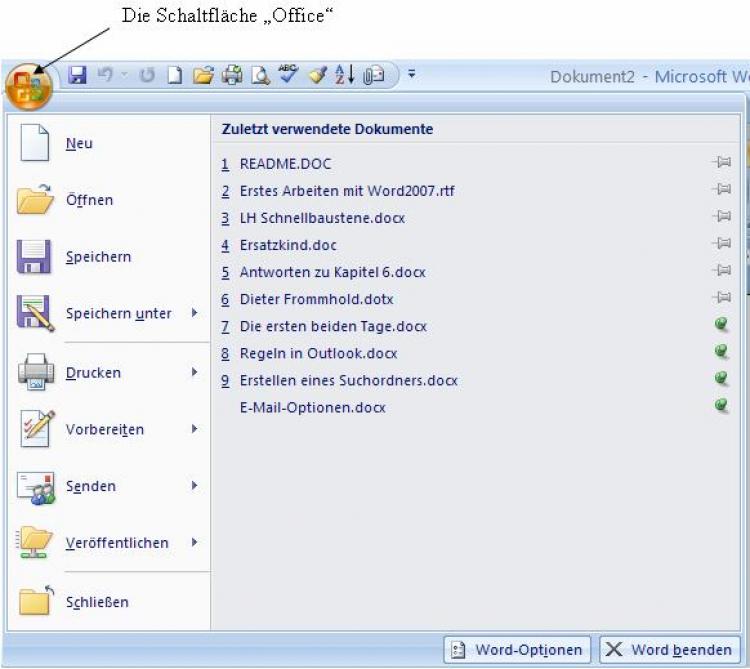Run Spelling check with the ABC icon
Image resolution: width=750 pixels, height=669 pixels.
(x=289, y=76)
